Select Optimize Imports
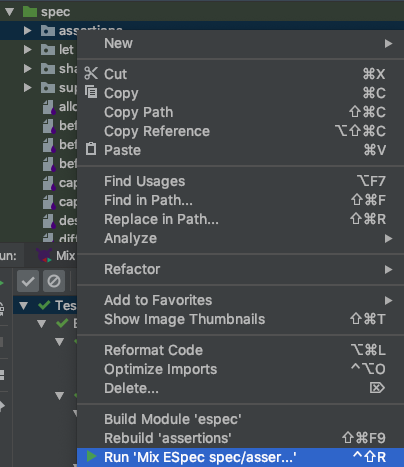 pos(240,369)
